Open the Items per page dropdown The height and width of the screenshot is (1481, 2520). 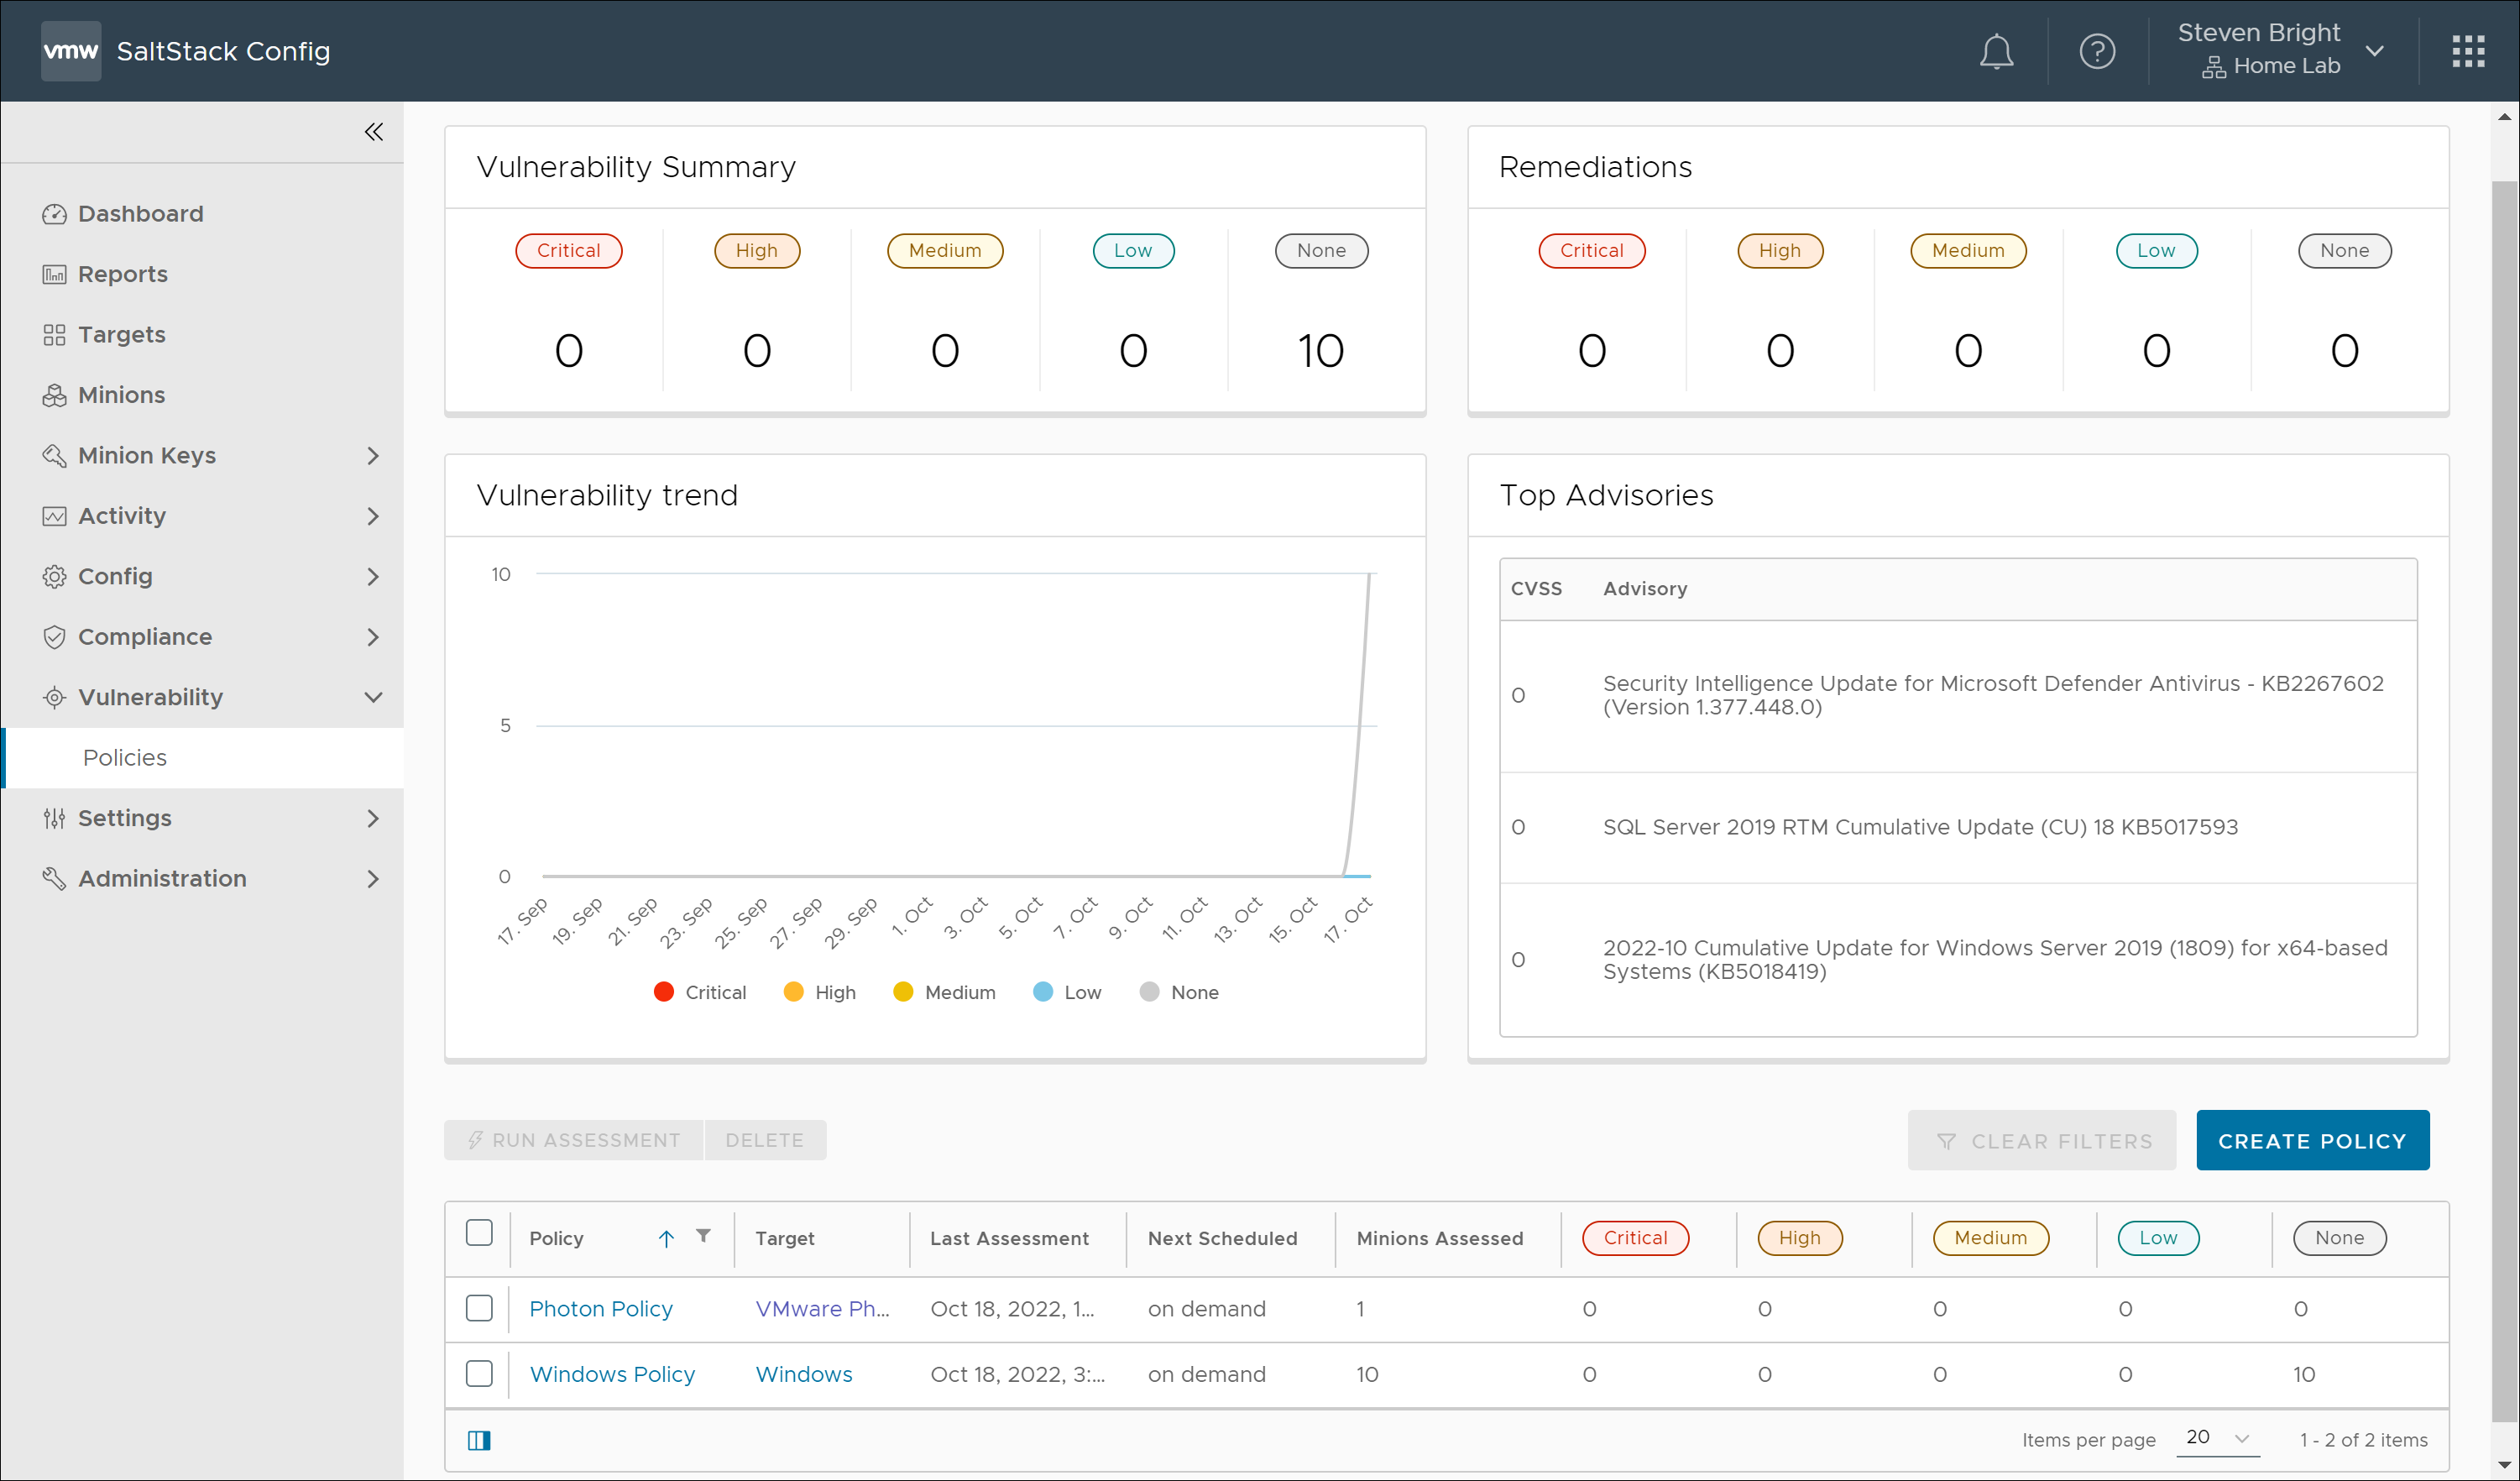[2217, 1438]
